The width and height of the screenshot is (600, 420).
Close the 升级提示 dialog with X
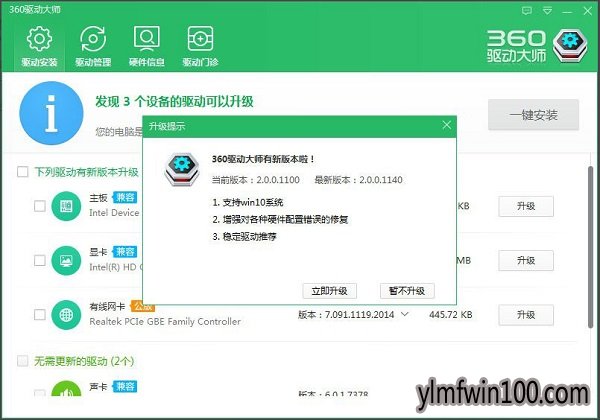446,125
